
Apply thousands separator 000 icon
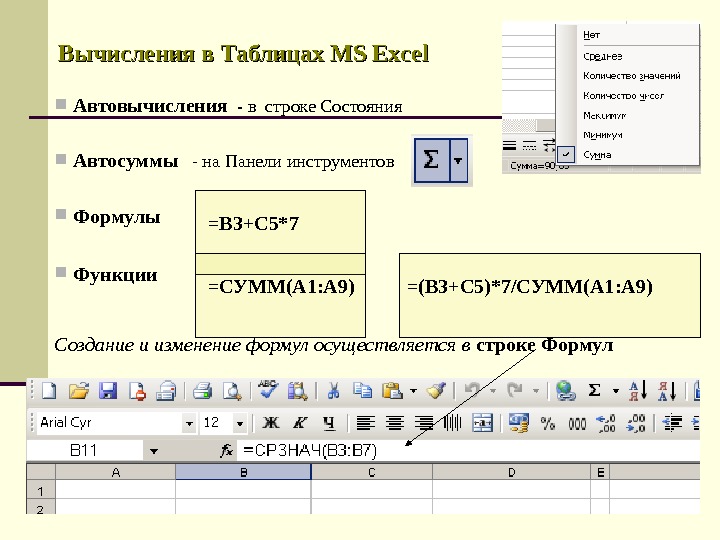tap(577, 423)
